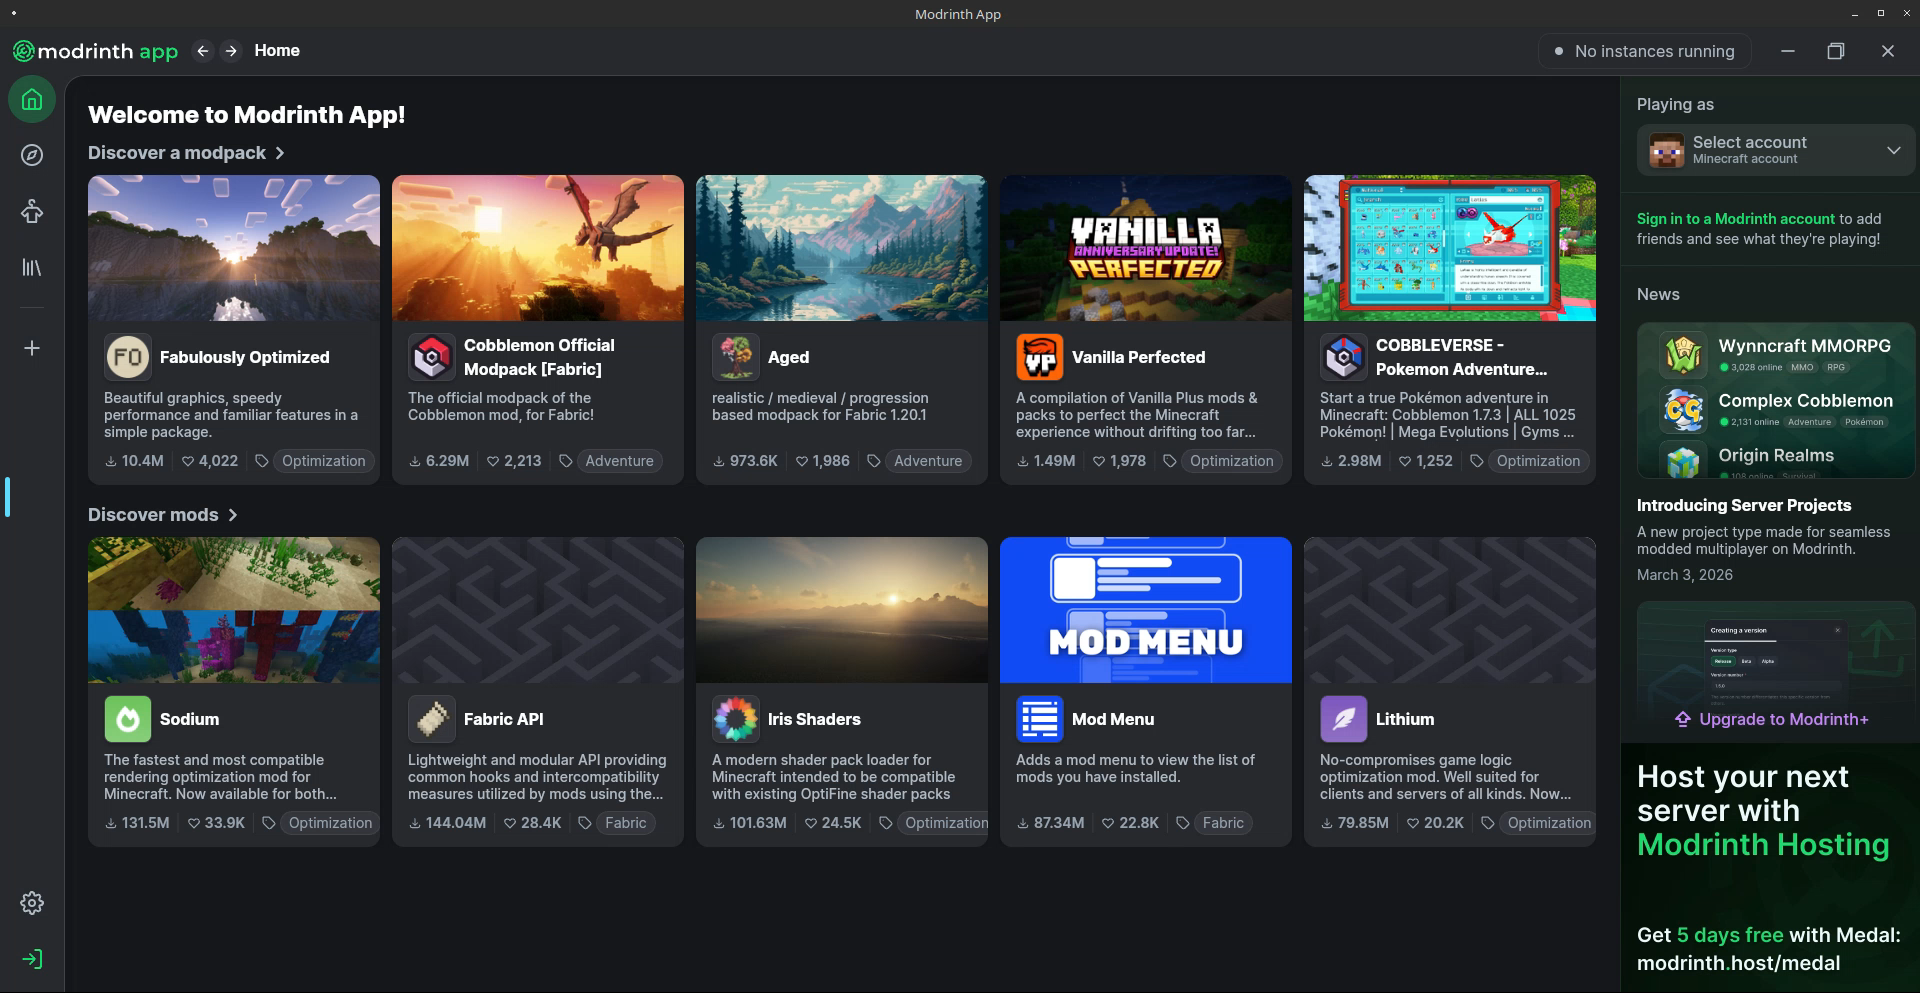Open Settings gear icon
The width and height of the screenshot is (1920, 993).
(32, 903)
